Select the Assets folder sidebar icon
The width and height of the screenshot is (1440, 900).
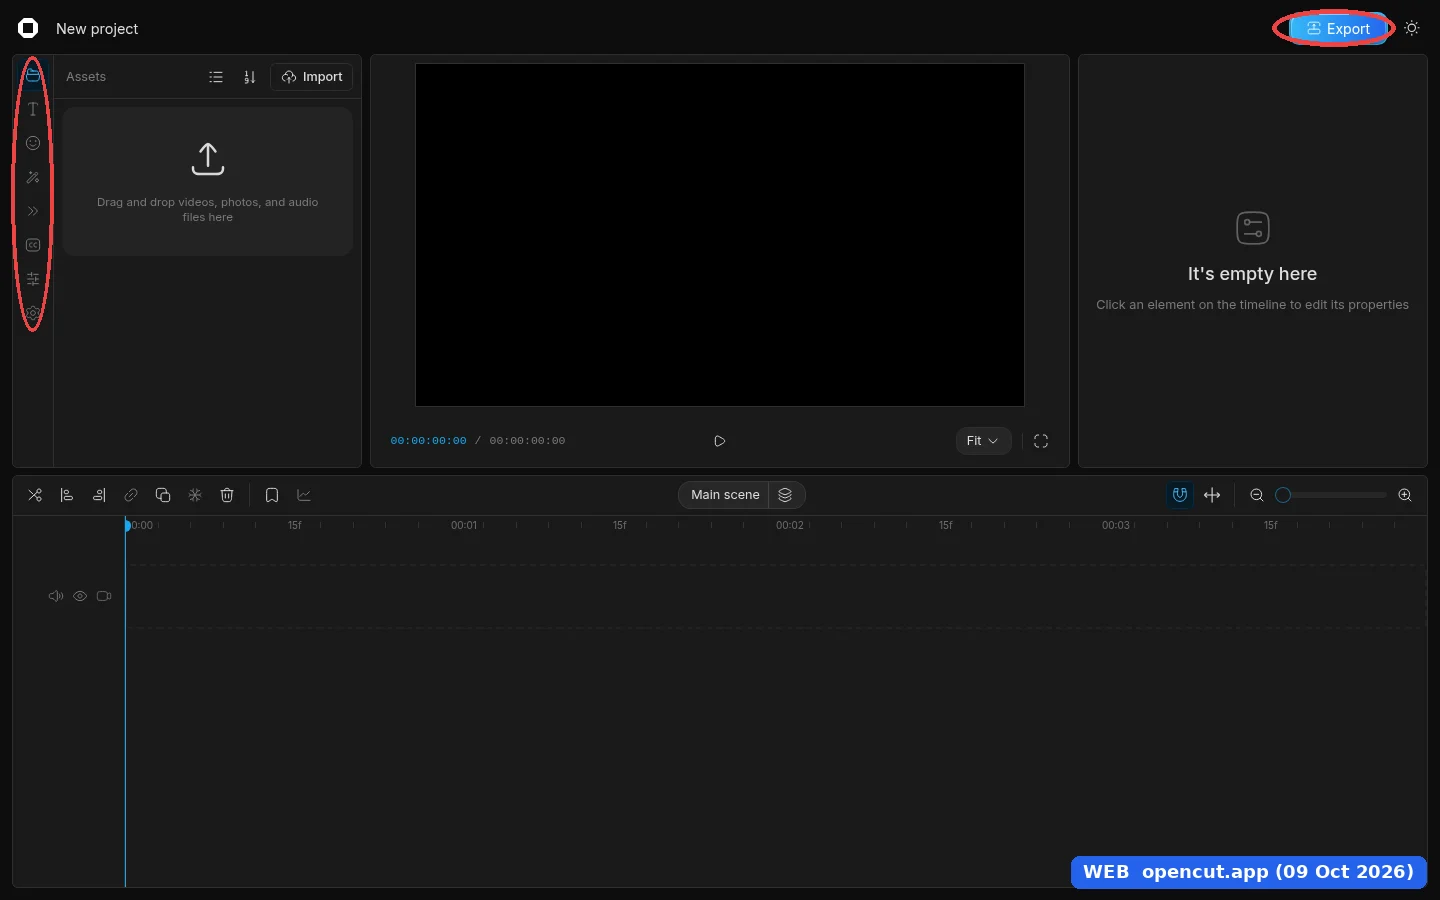[x=33, y=75]
